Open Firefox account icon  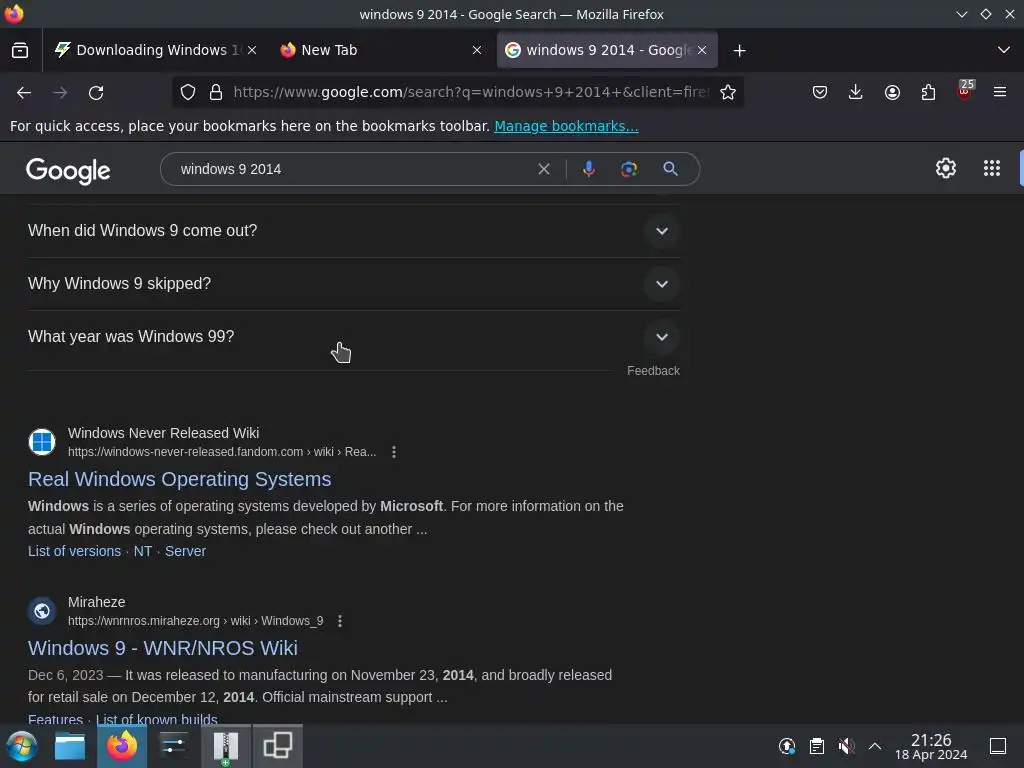click(x=892, y=92)
